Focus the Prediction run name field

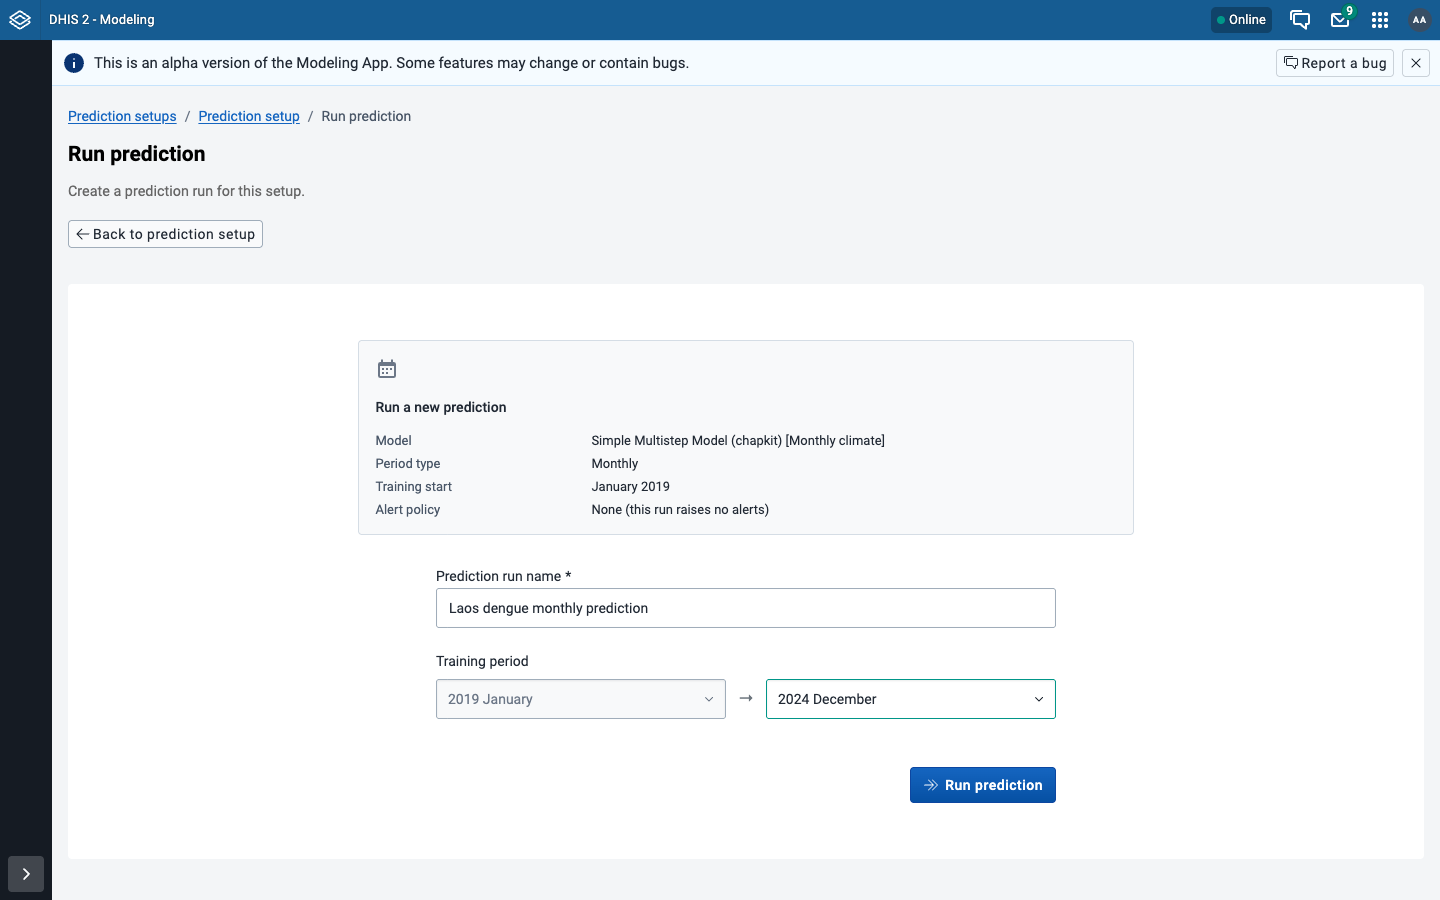point(746,608)
